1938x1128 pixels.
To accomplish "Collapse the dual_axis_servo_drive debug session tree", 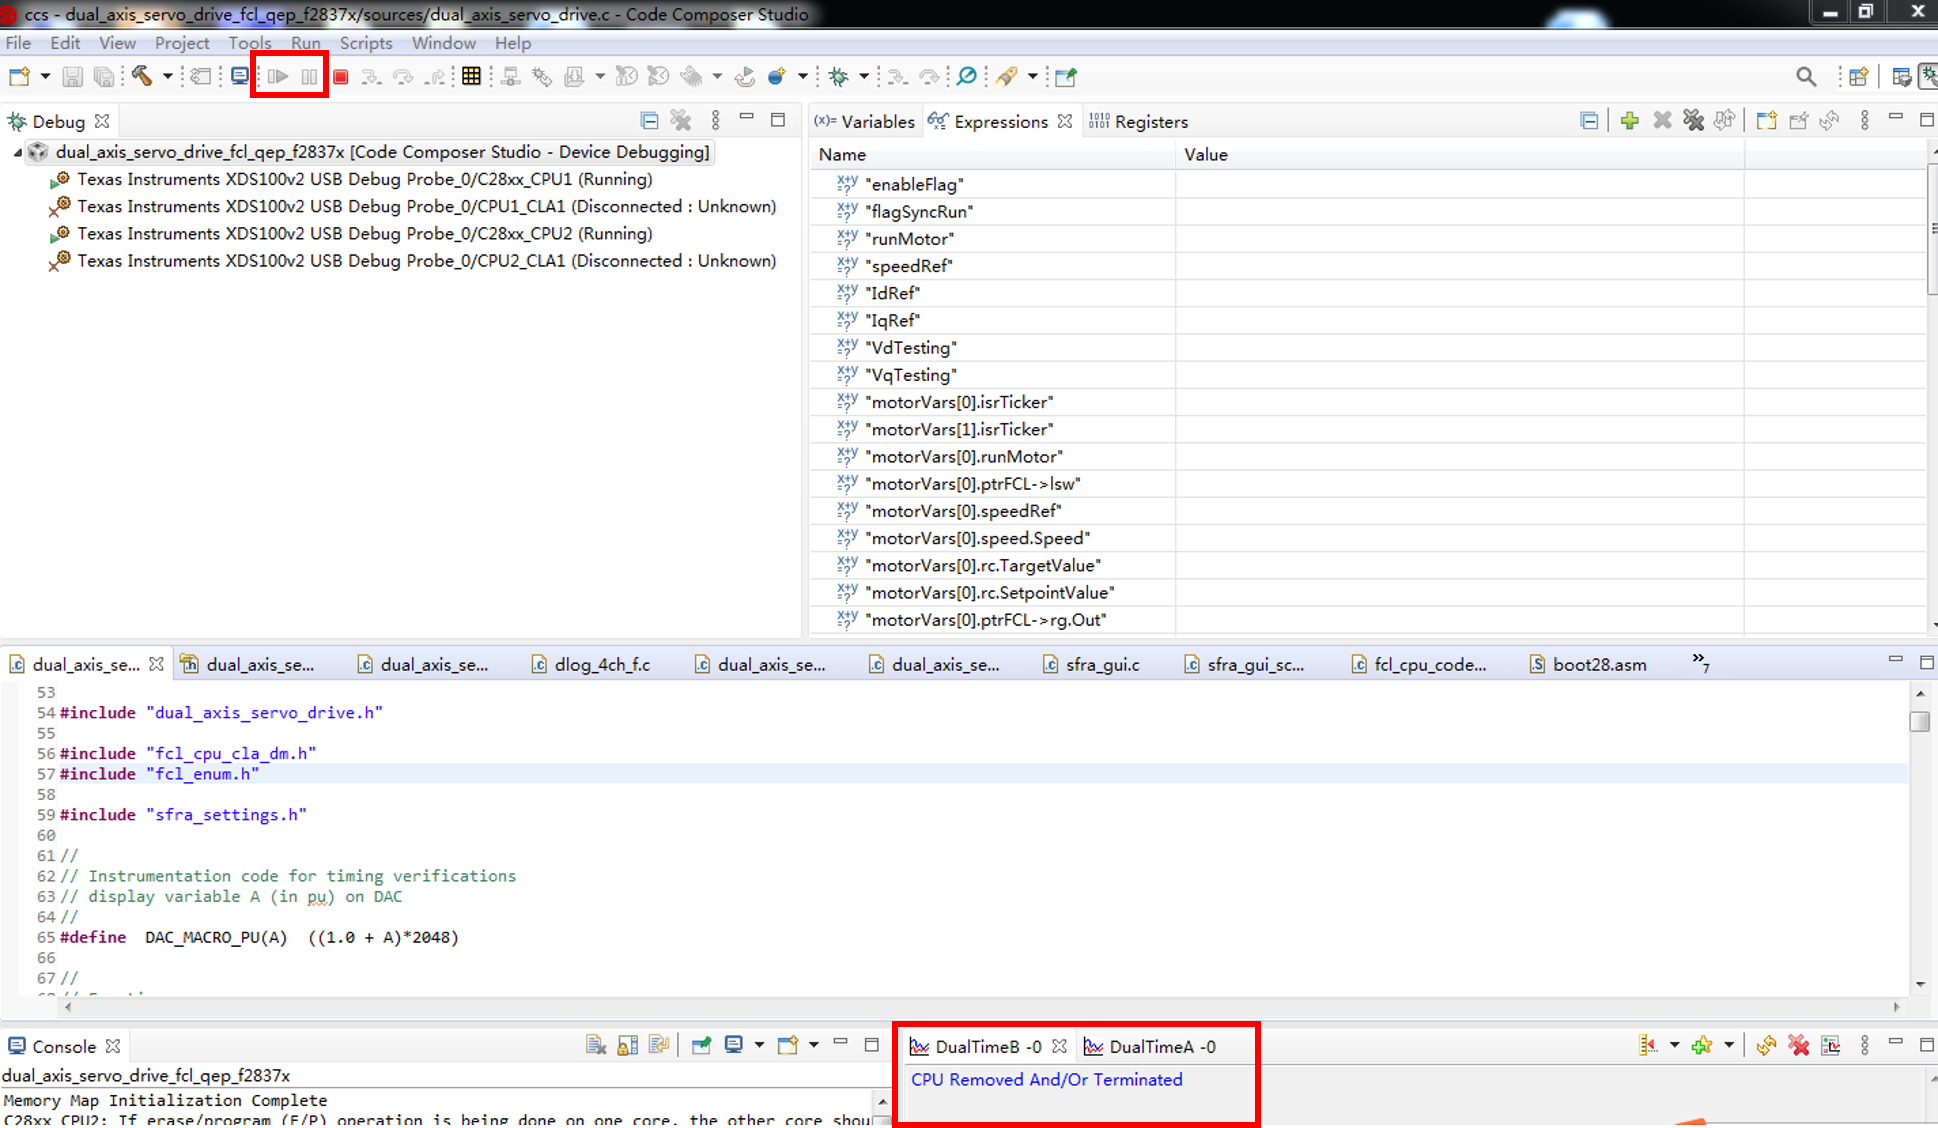I will pyautogui.click(x=17, y=152).
